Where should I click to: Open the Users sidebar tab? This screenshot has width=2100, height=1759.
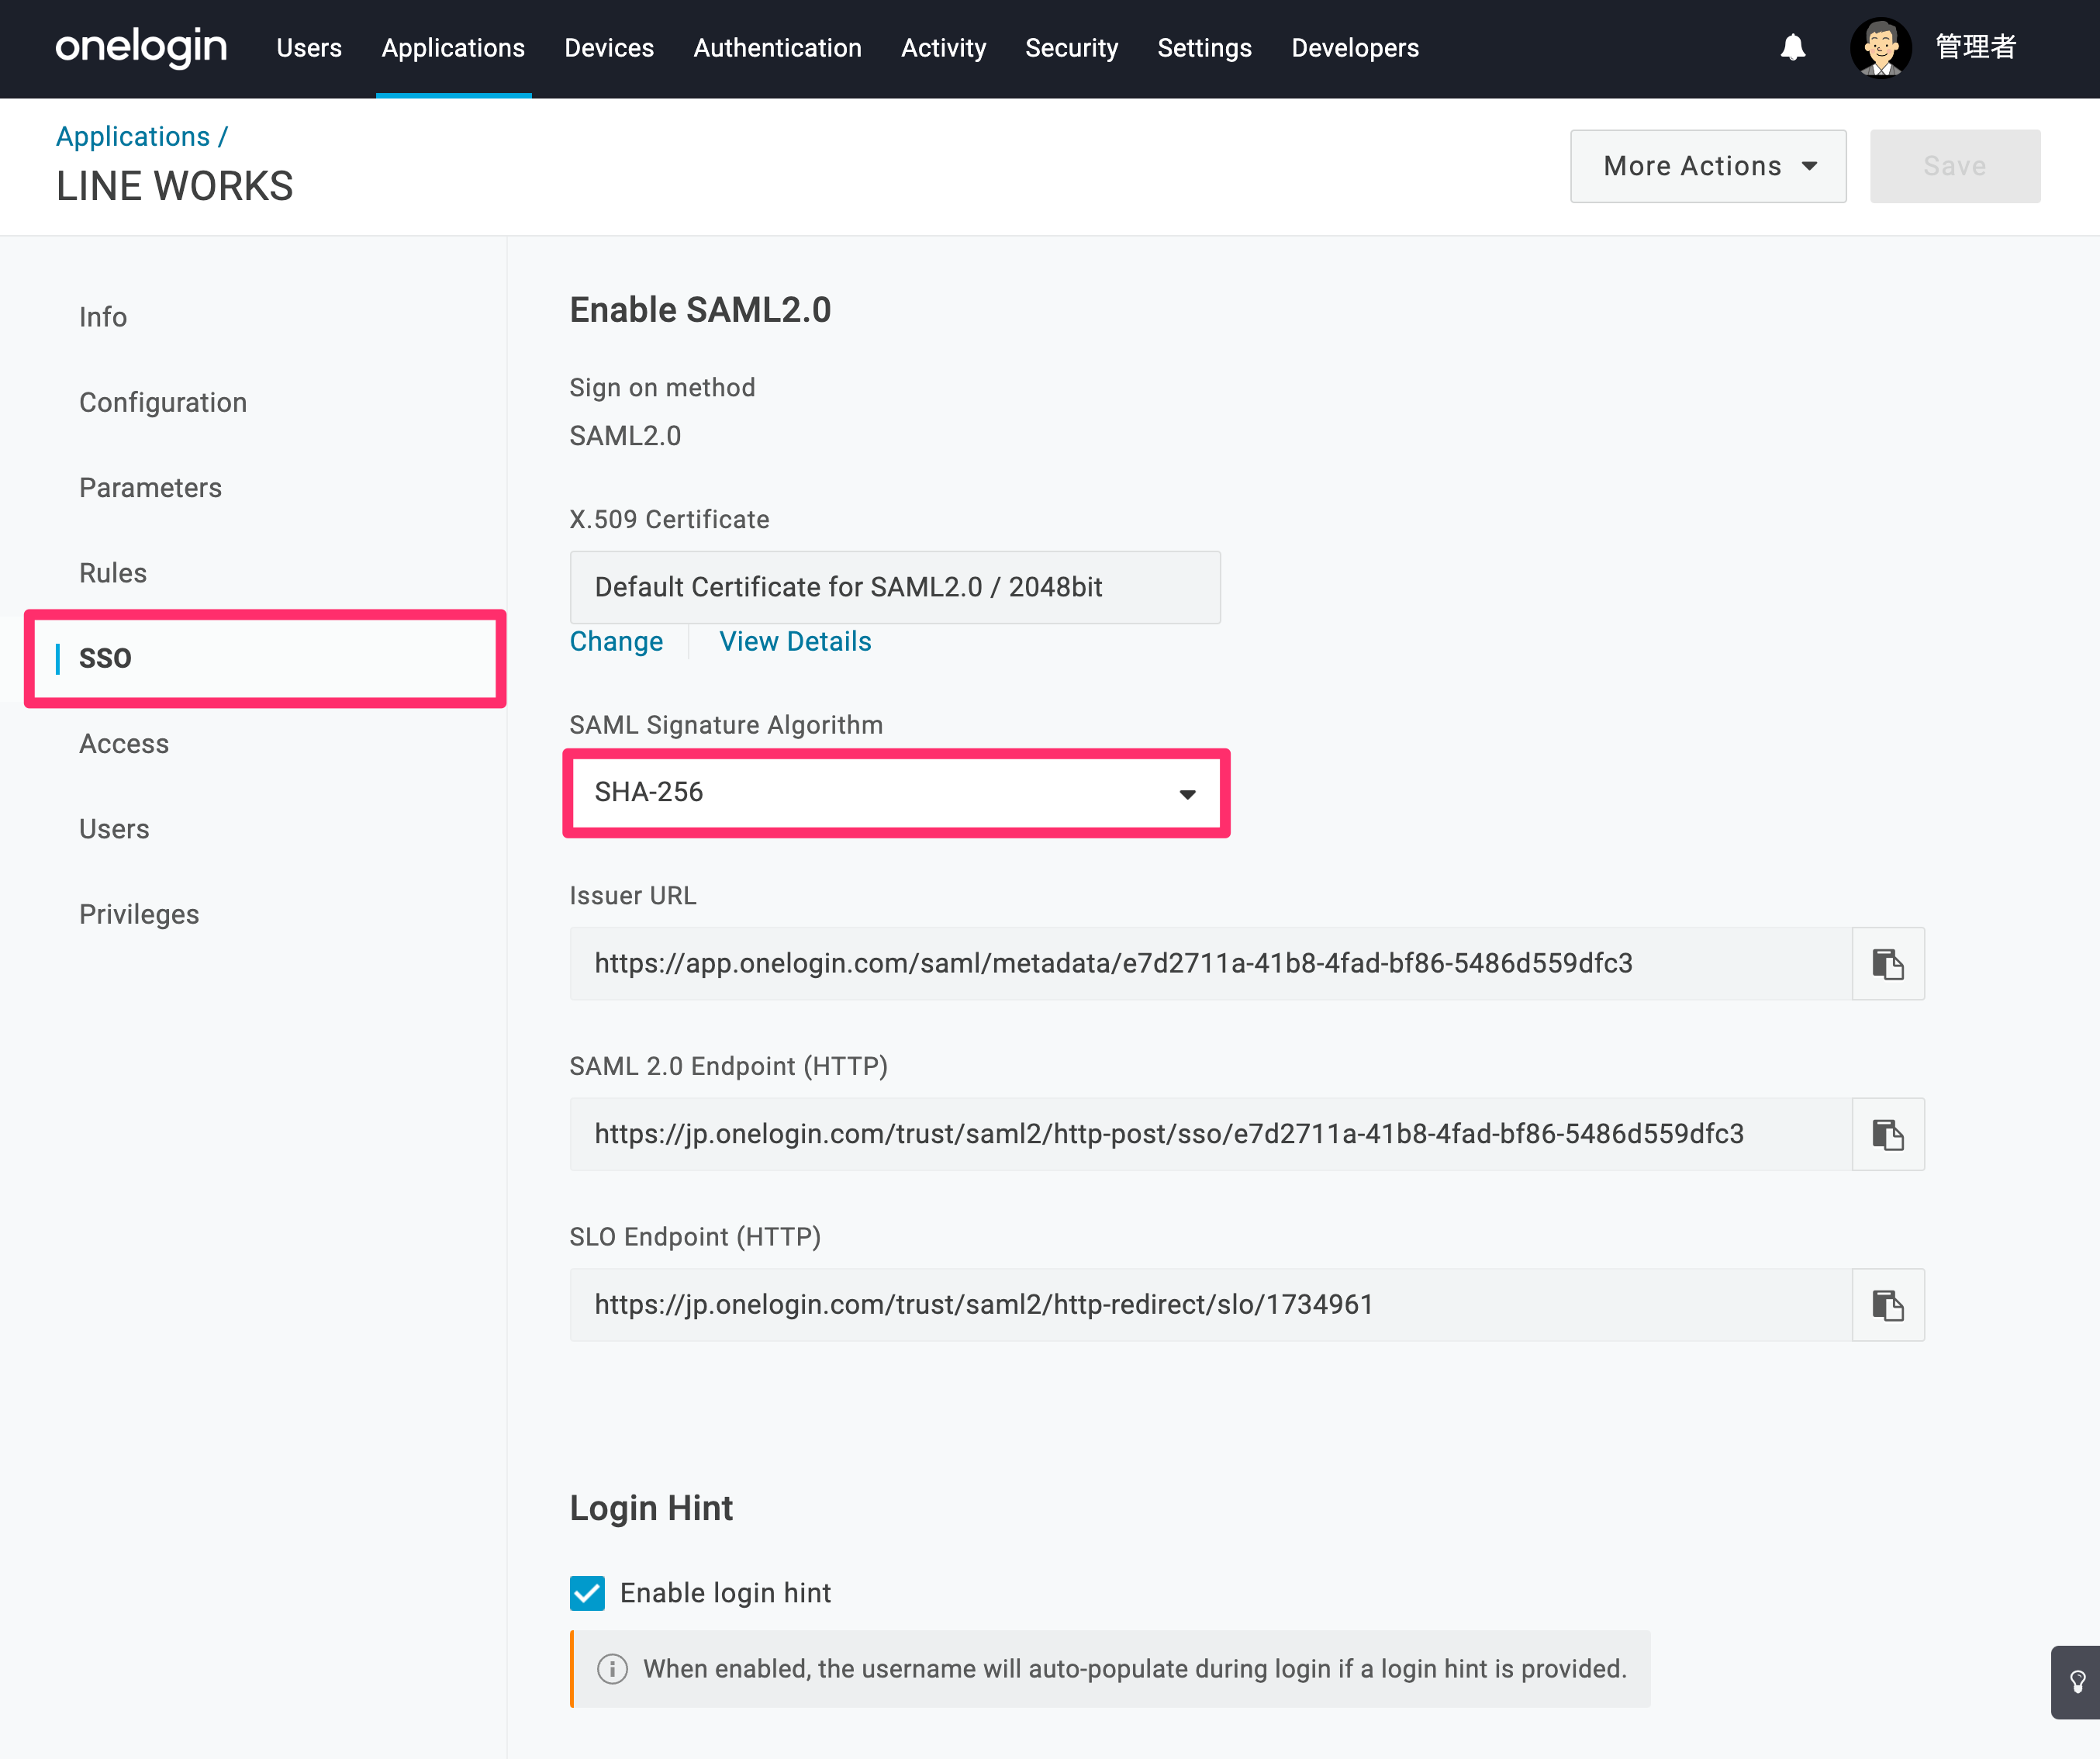tap(114, 829)
